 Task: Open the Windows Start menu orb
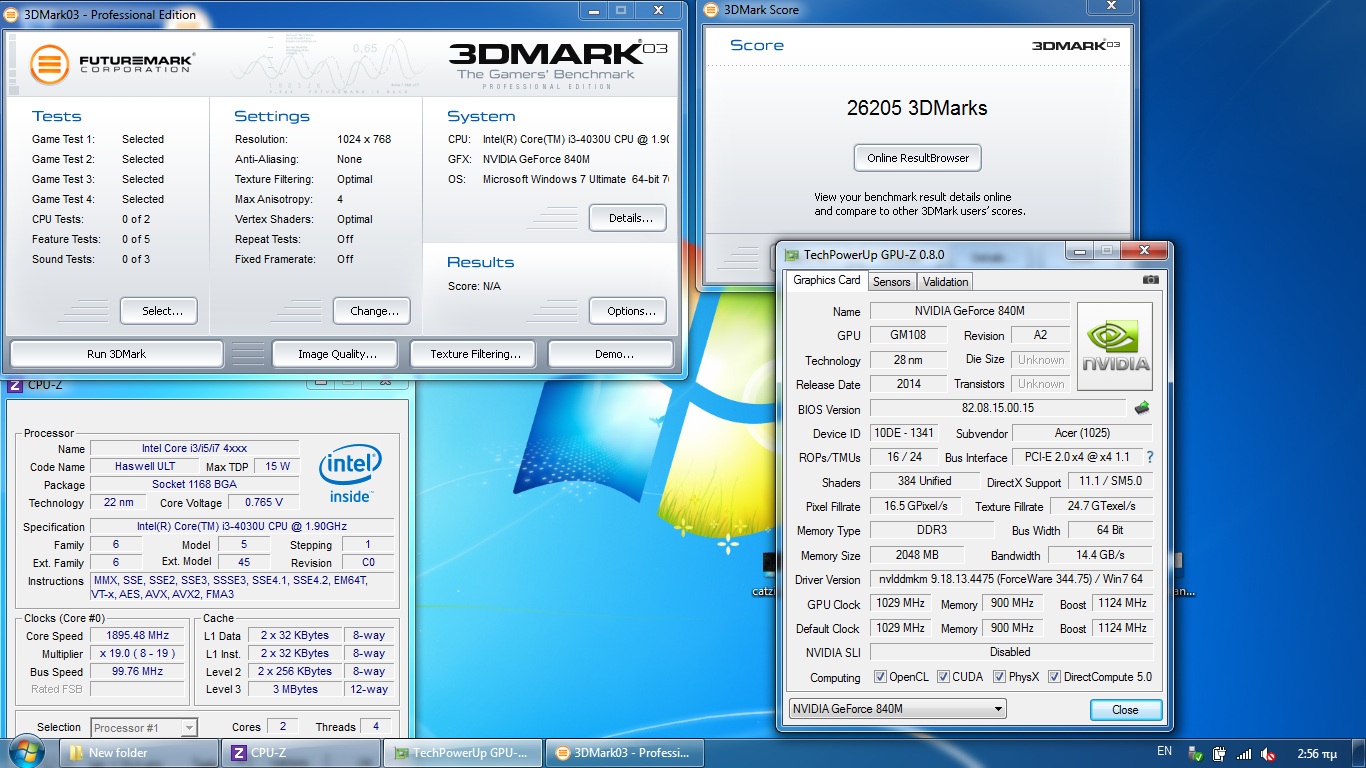(x=27, y=752)
